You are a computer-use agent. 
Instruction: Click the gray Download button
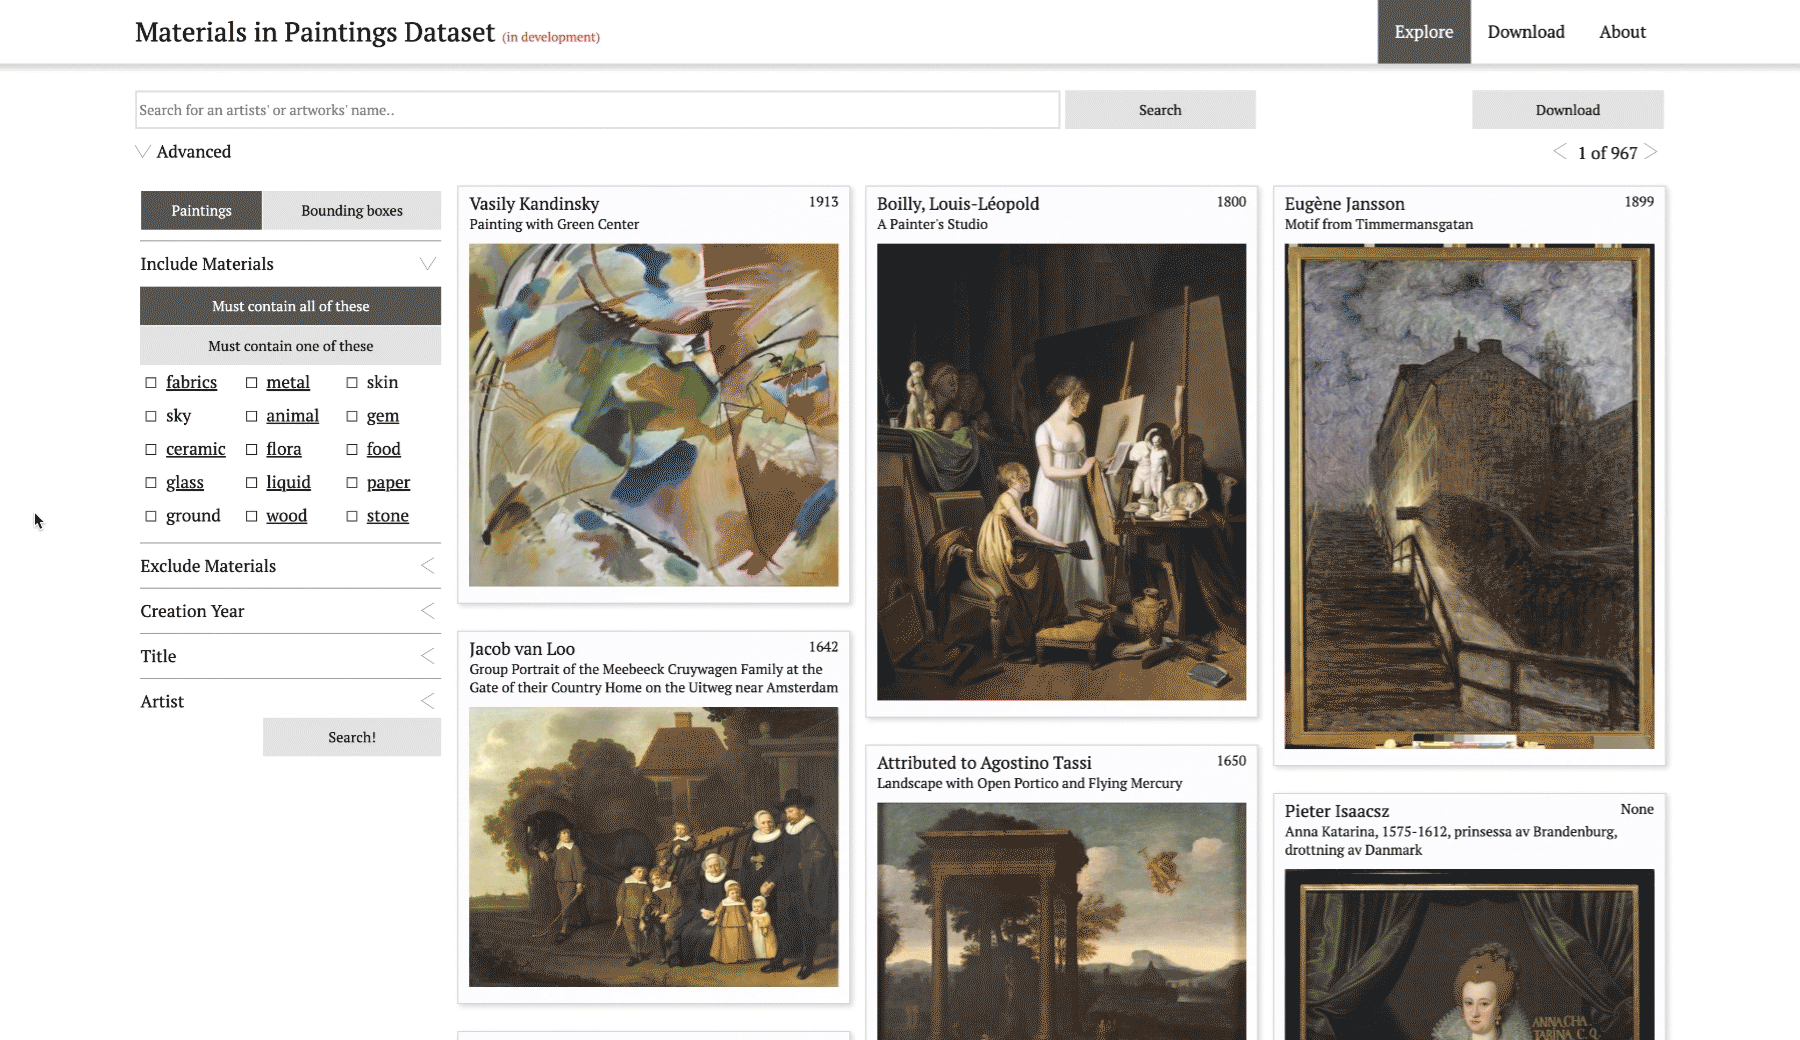click(x=1567, y=110)
